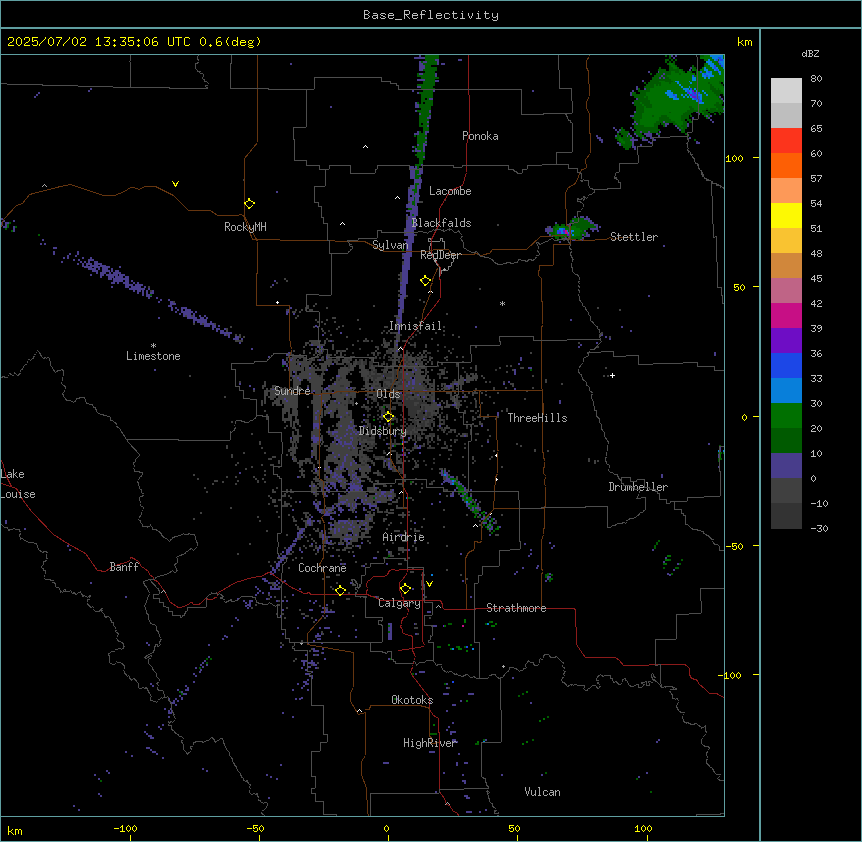
Task: Pick the dark orange 57-60 dBZ swatch
Action: click(x=786, y=165)
